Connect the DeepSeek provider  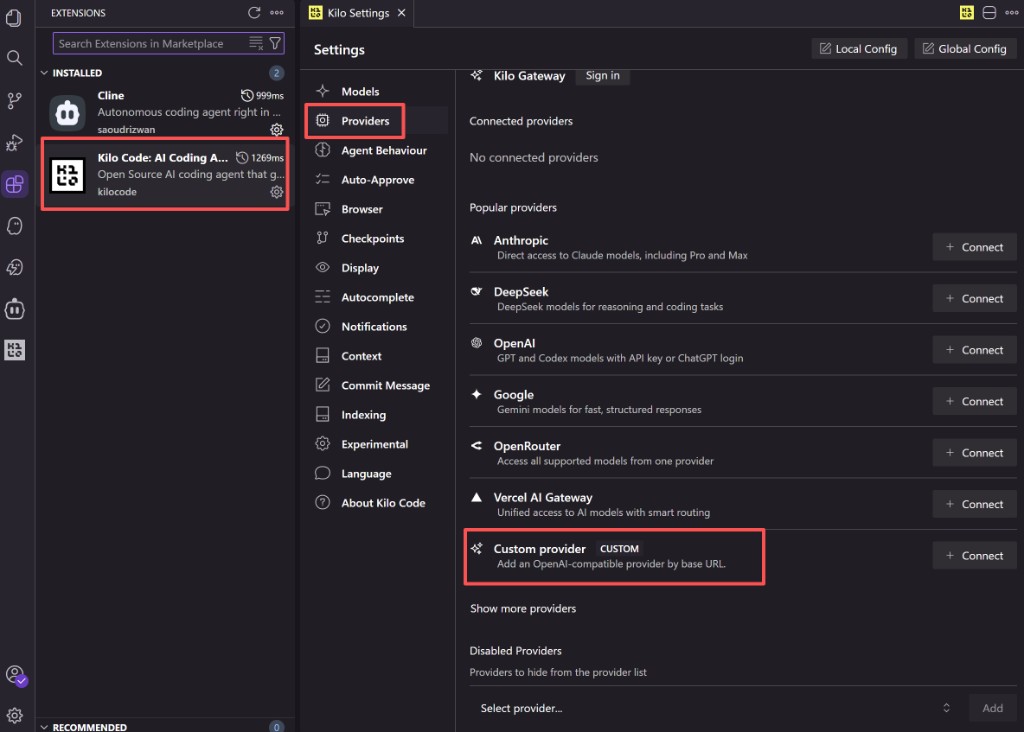pos(974,298)
